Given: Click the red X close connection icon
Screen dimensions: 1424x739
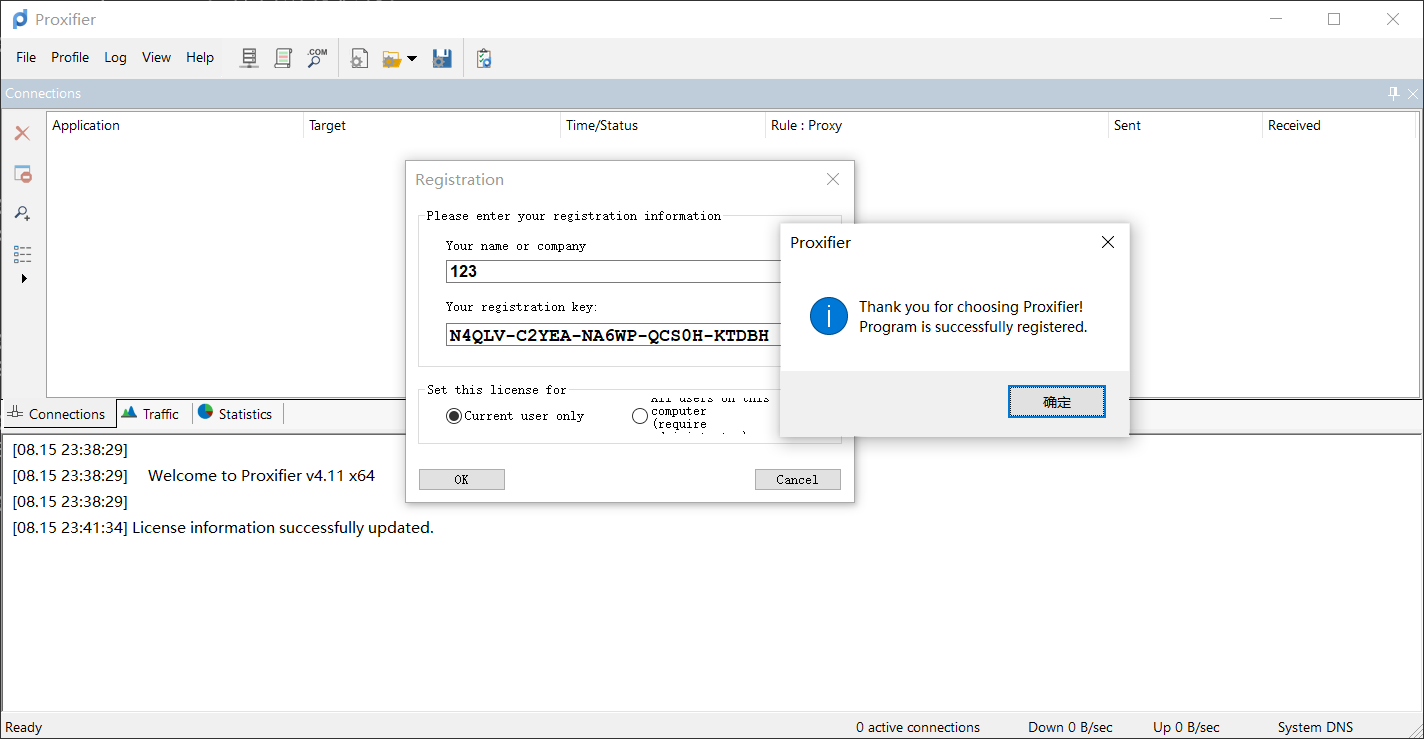Looking at the screenshot, I should click(22, 133).
